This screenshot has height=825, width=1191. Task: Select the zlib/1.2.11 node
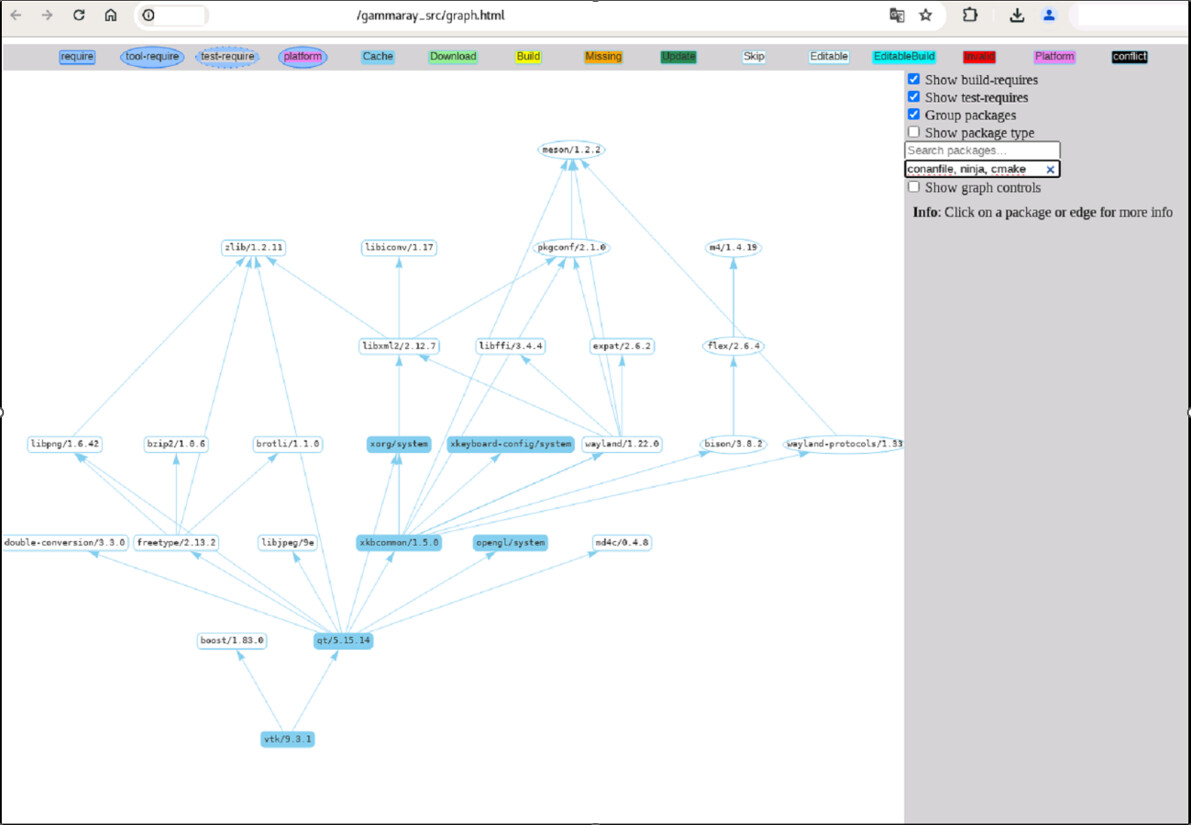[253, 248]
